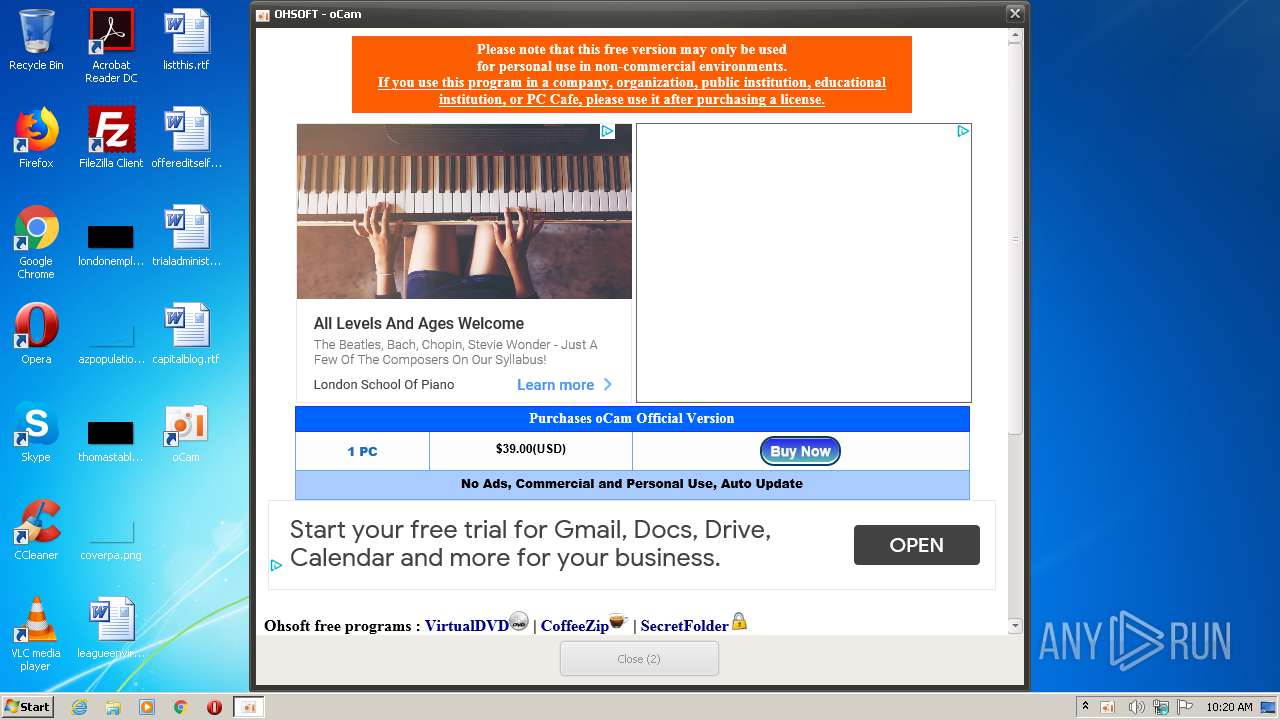Screen dimensions: 1280x720
Task: Click the piano ad AdChoices icon
Action: 607,131
